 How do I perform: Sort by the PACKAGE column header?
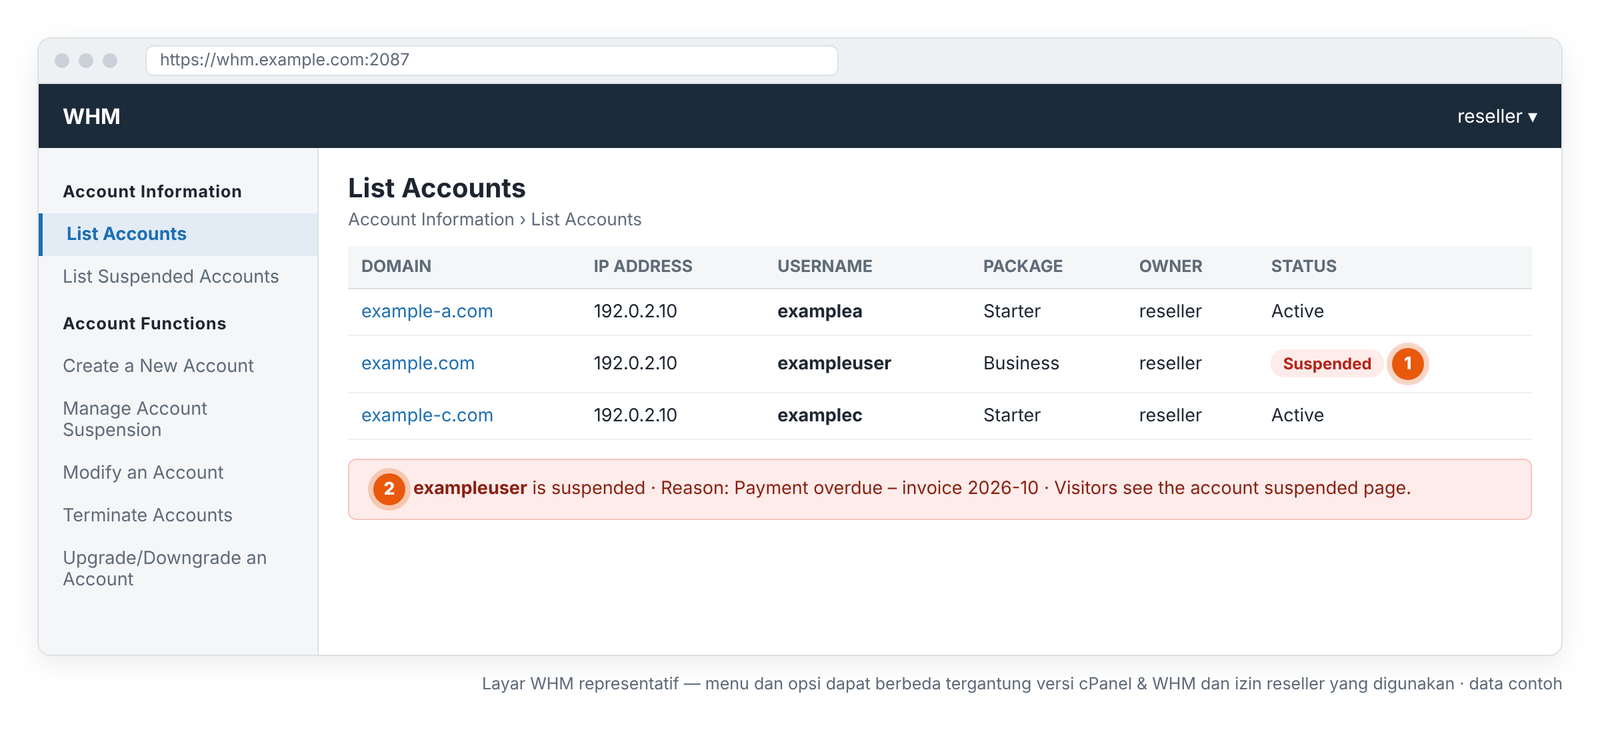point(1023,266)
